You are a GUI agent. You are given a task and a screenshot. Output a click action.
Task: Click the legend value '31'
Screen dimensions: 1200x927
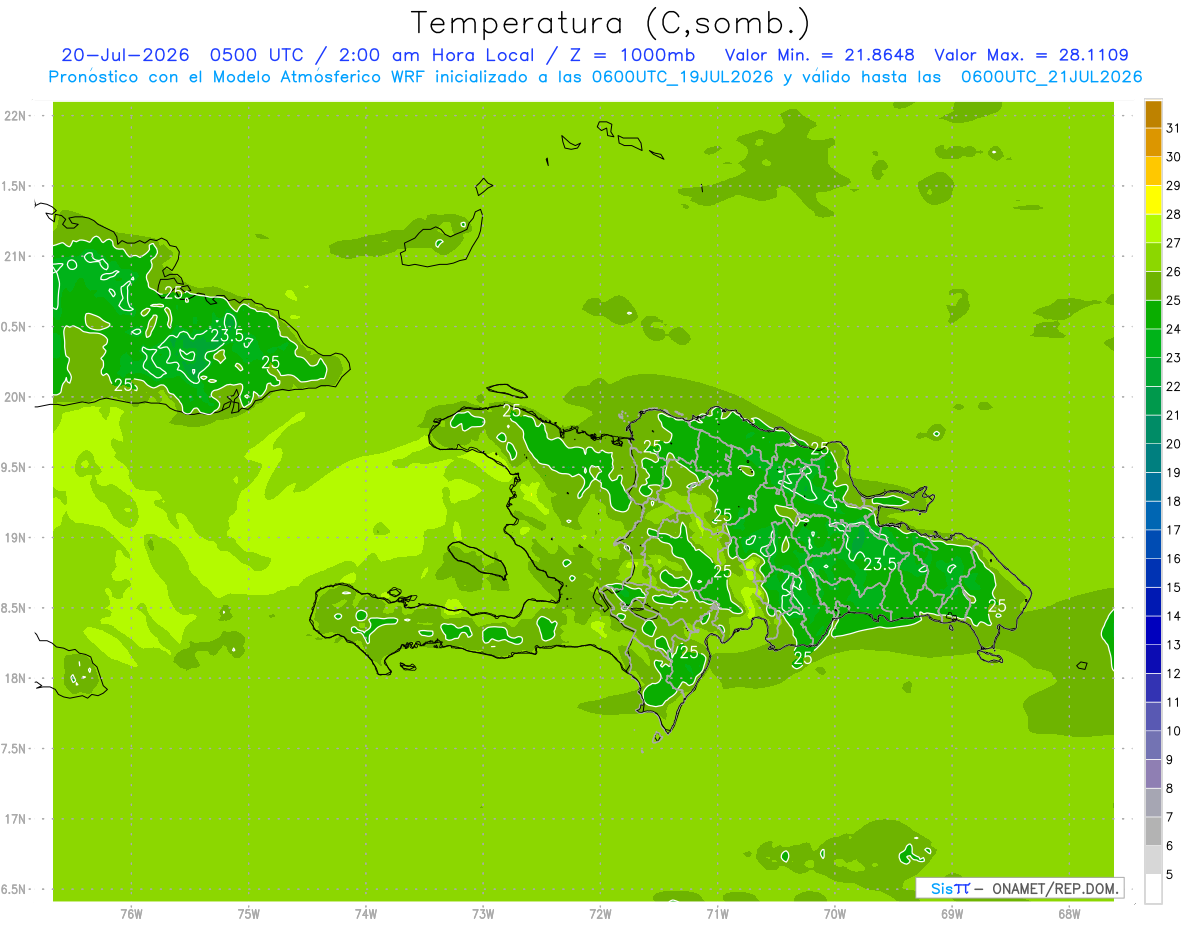pyautogui.click(x=1174, y=127)
